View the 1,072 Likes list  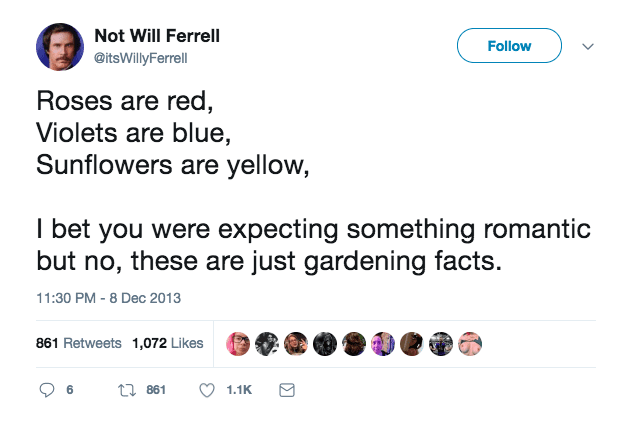coord(168,343)
